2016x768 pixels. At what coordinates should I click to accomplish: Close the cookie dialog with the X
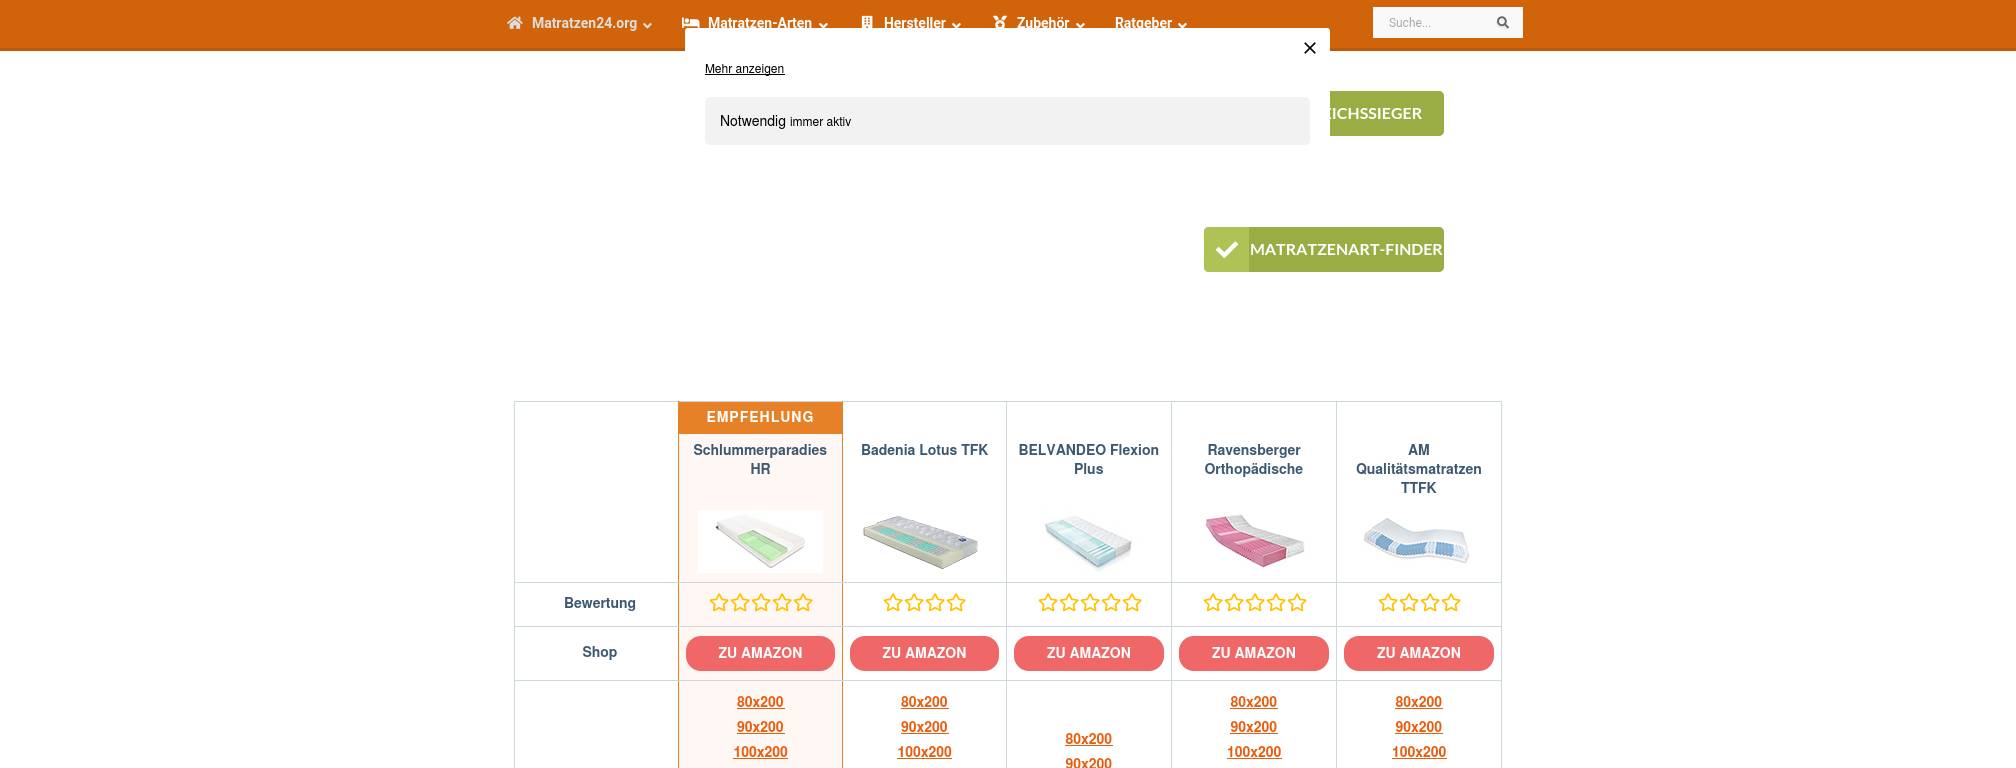click(x=1309, y=48)
